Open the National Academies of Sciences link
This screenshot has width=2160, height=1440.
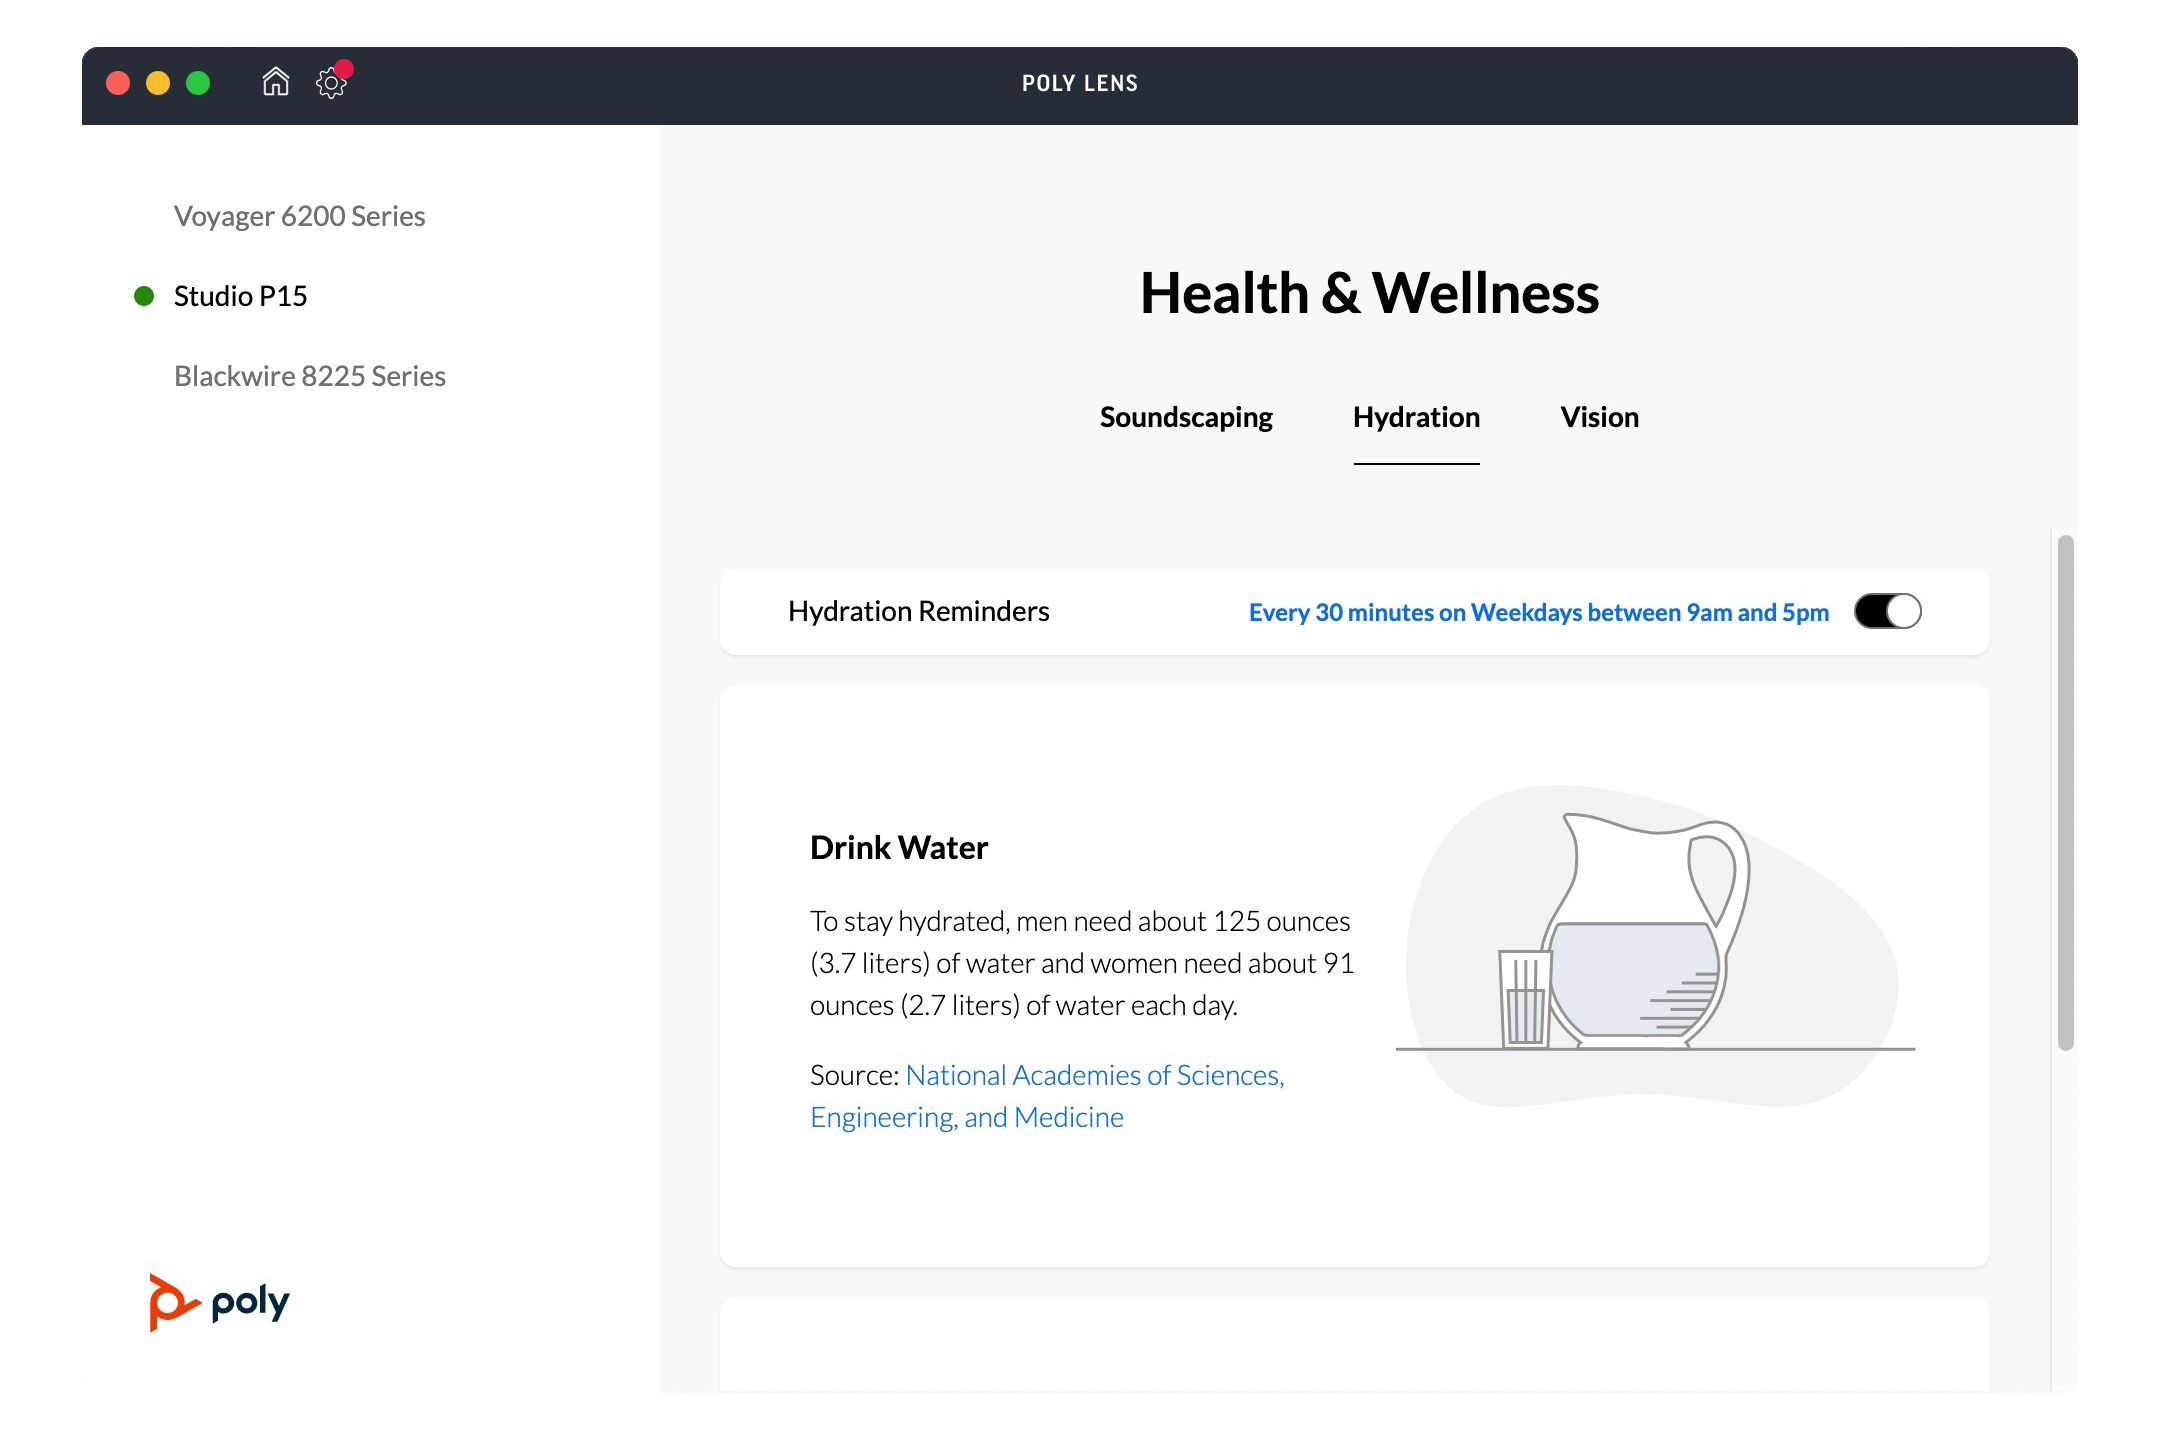1094,1075
